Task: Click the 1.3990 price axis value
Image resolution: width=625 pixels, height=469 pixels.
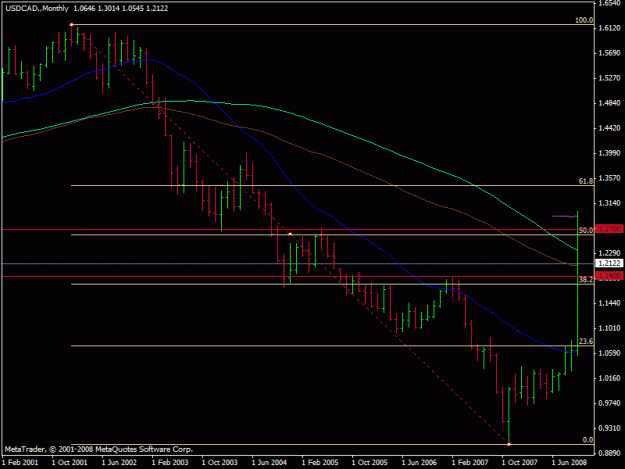Action: (610, 153)
